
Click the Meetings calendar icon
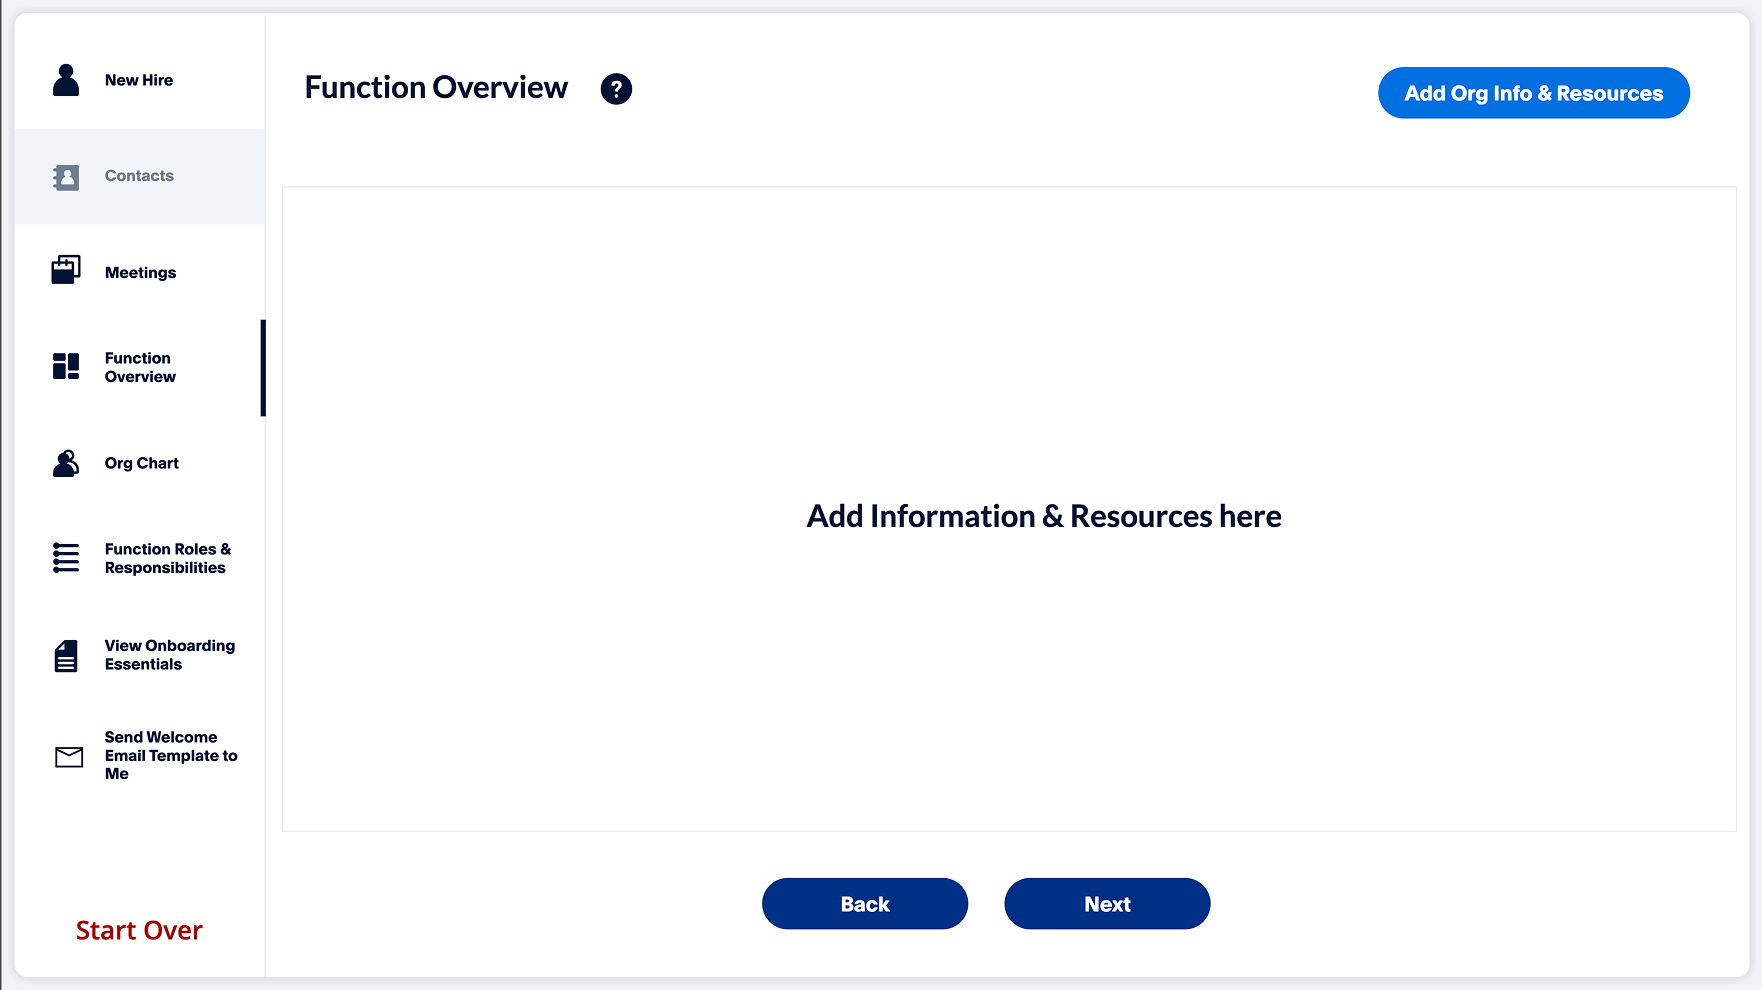pos(66,270)
